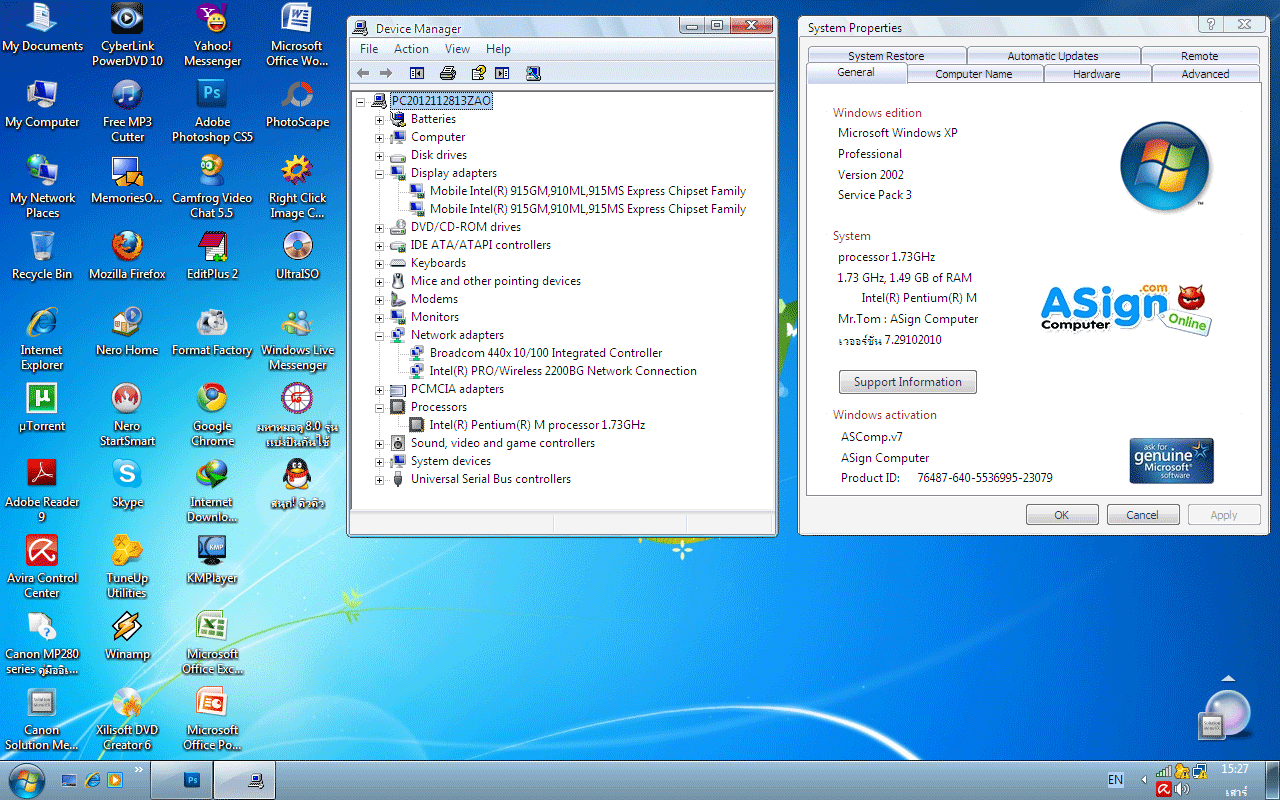Expand Sound, video and game controllers
Screen dimensions: 1280x800
(379, 443)
